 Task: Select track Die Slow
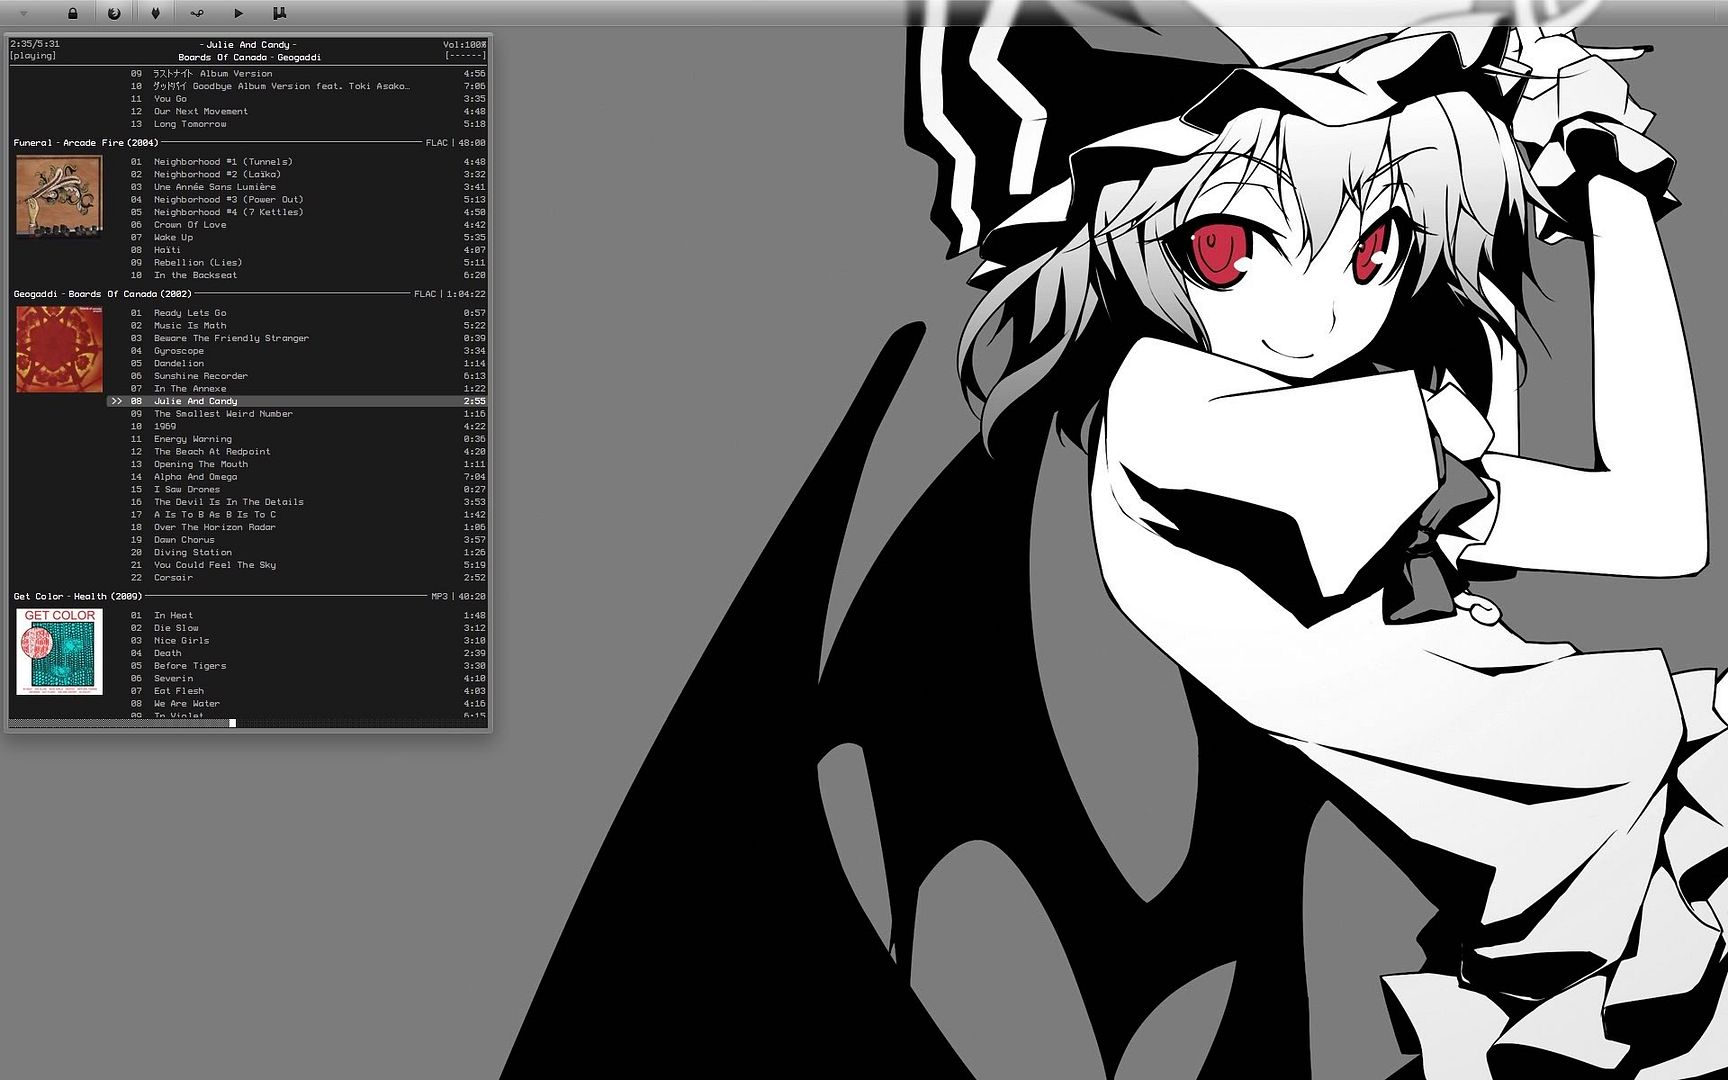click(x=297, y=628)
